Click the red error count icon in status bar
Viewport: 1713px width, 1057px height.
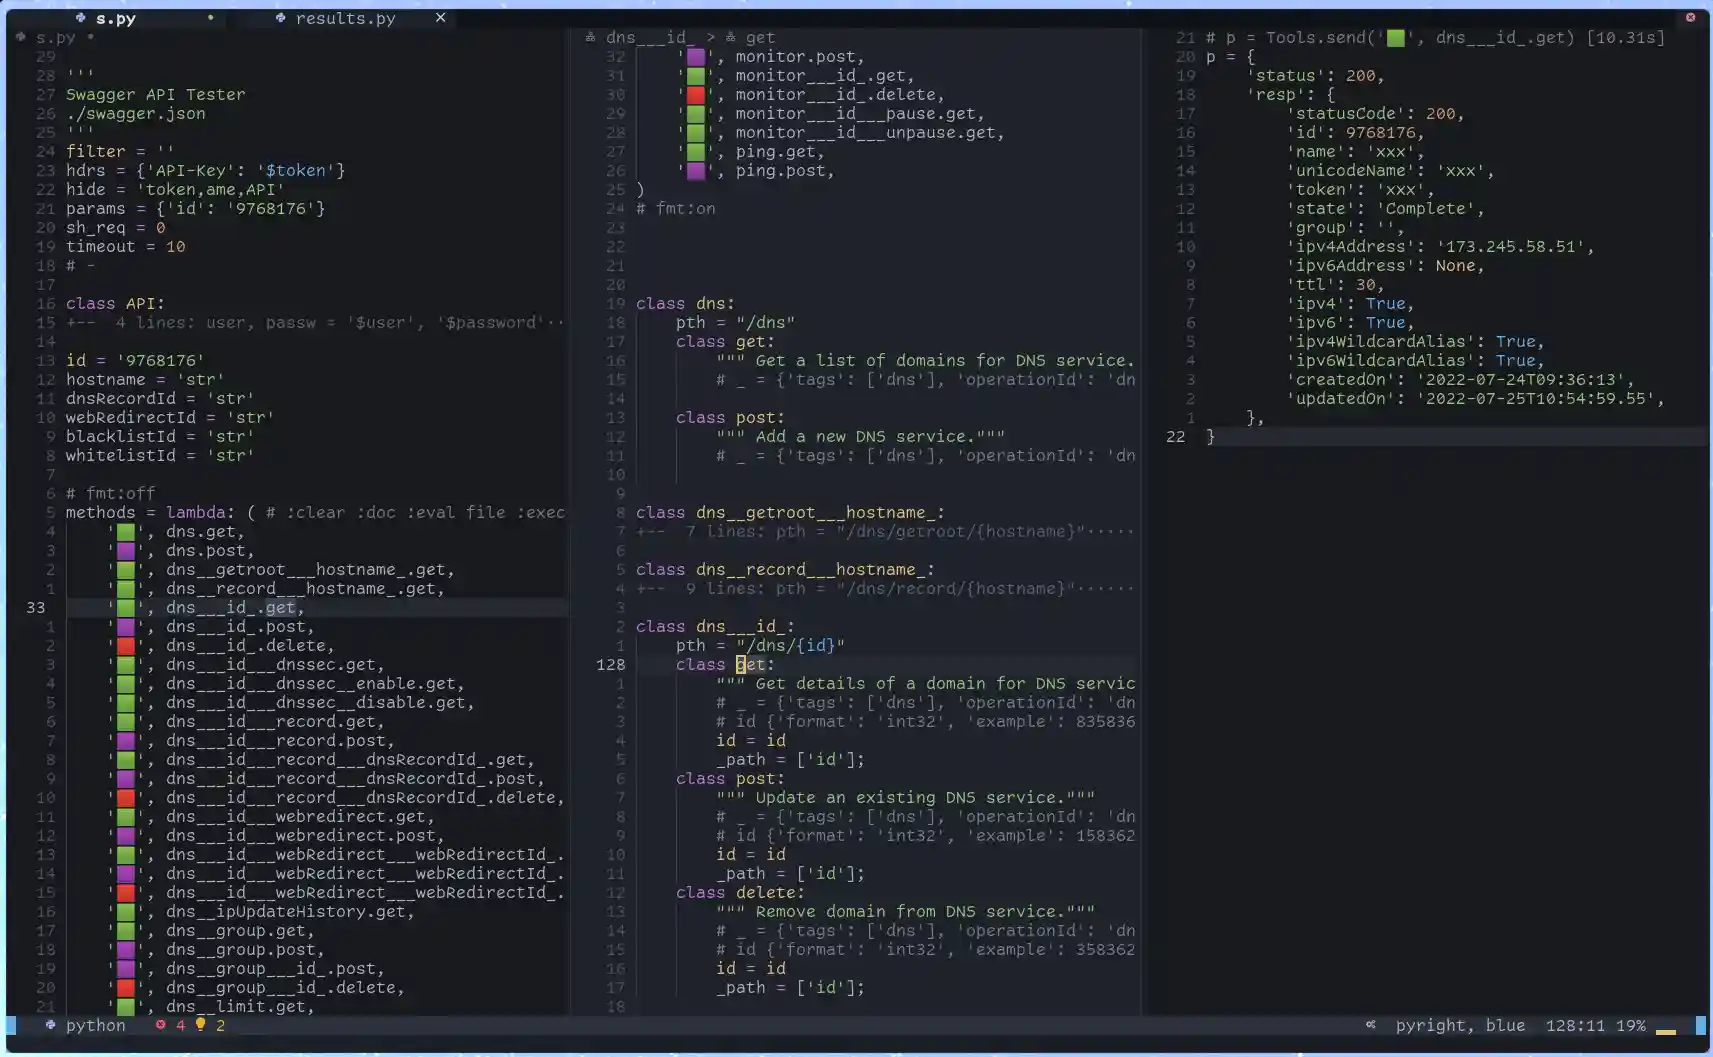click(x=160, y=1025)
